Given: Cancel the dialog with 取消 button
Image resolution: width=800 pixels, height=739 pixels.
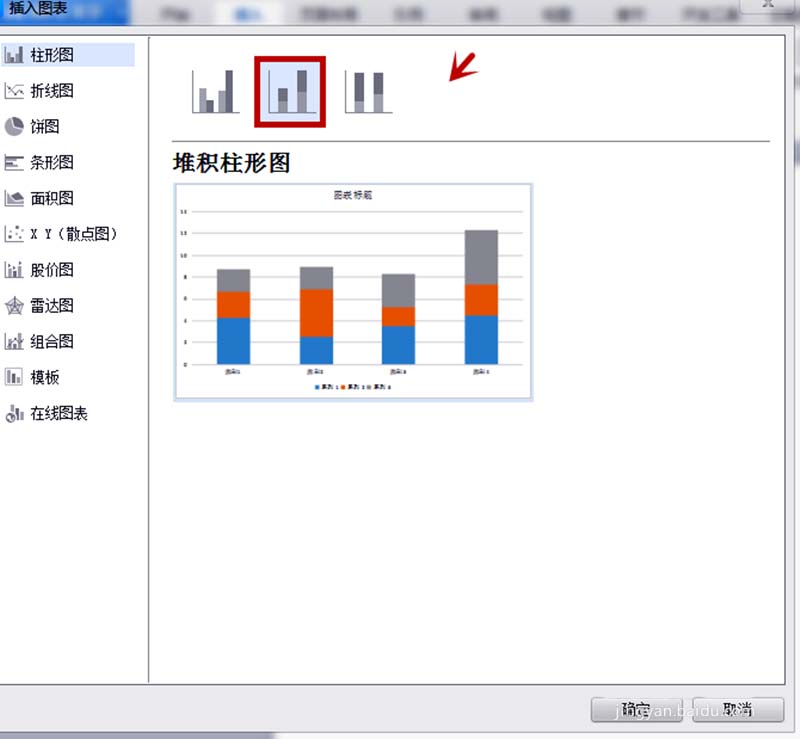Looking at the screenshot, I should [738, 709].
